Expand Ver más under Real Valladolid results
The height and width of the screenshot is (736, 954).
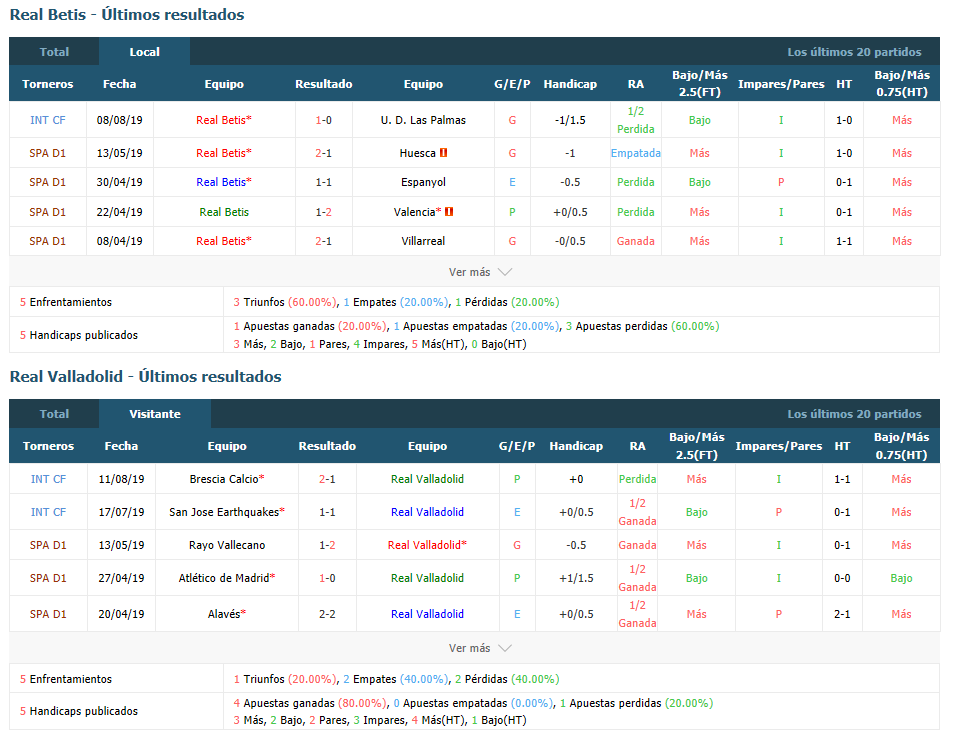(x=480, y=648)
